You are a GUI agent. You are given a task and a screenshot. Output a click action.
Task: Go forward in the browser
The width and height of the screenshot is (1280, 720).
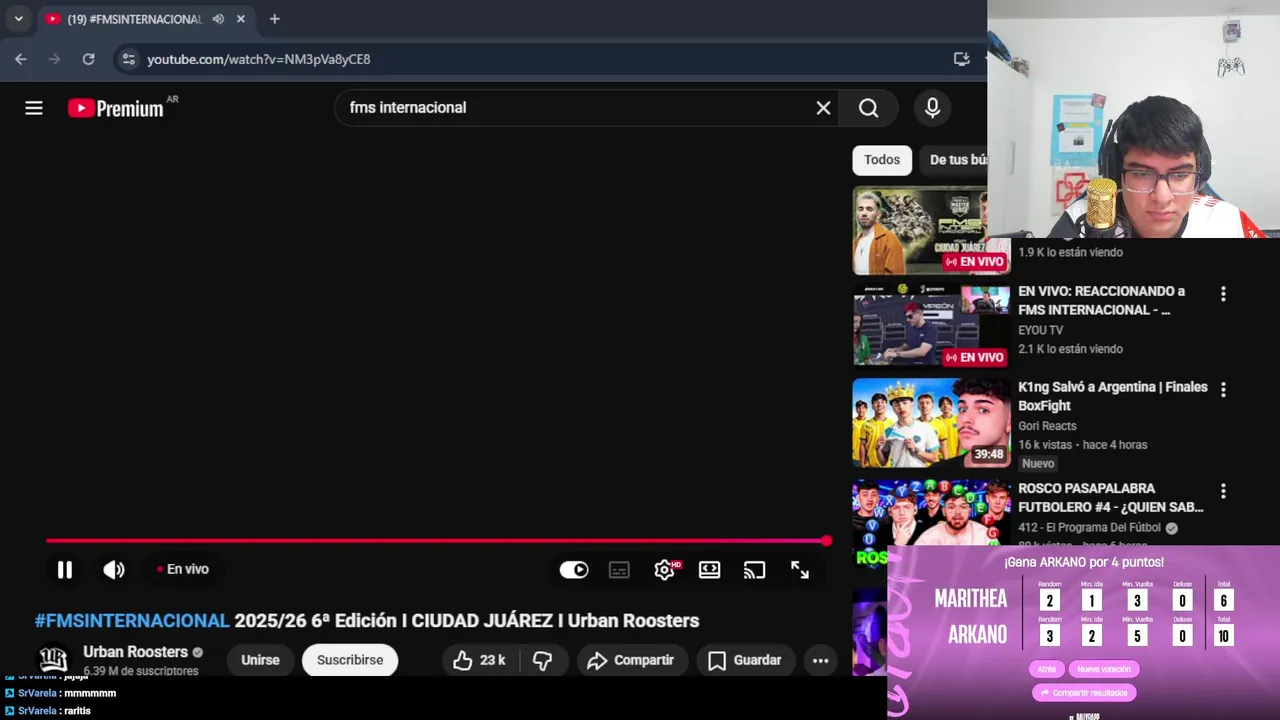[x=54, y=59]
